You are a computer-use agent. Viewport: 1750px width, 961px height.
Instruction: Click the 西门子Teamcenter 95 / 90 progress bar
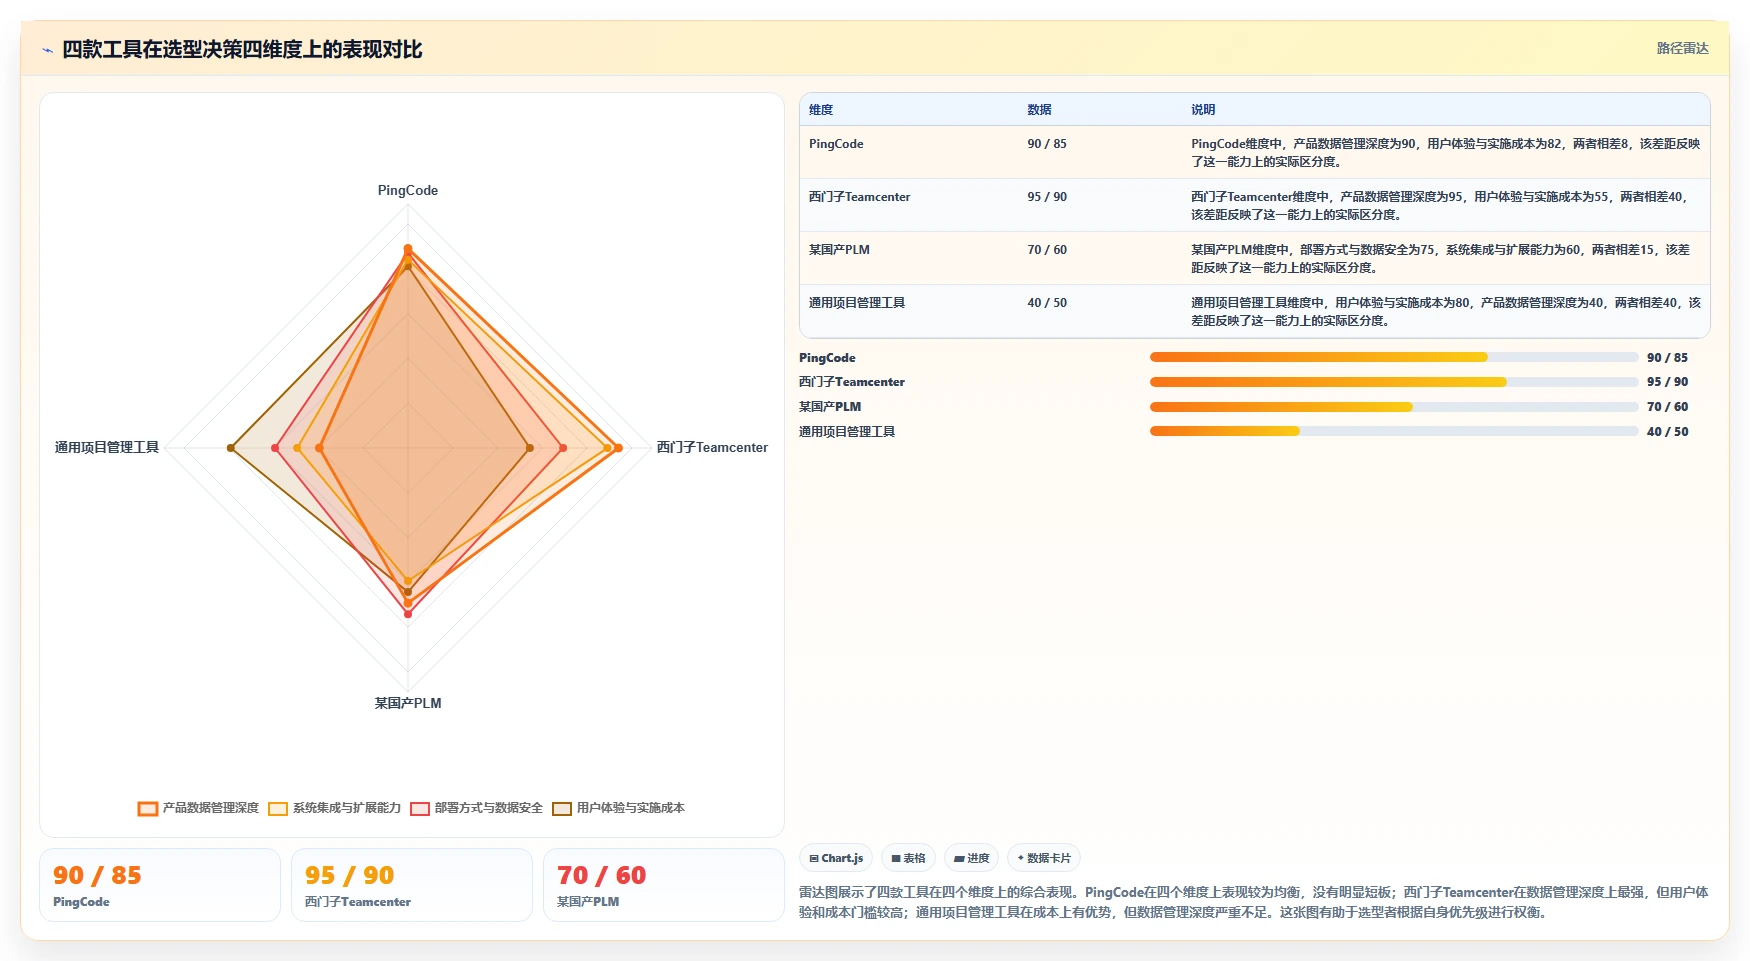pyautogui.click(x=1394, y=382)
